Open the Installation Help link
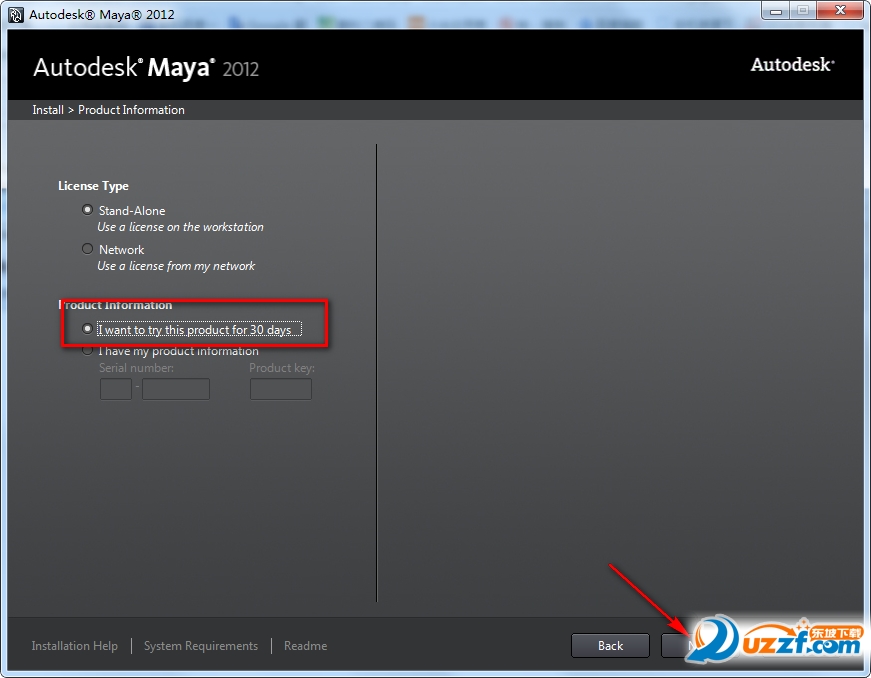Image resolution: width=871 pixels, height=678 pixels. 74,646
